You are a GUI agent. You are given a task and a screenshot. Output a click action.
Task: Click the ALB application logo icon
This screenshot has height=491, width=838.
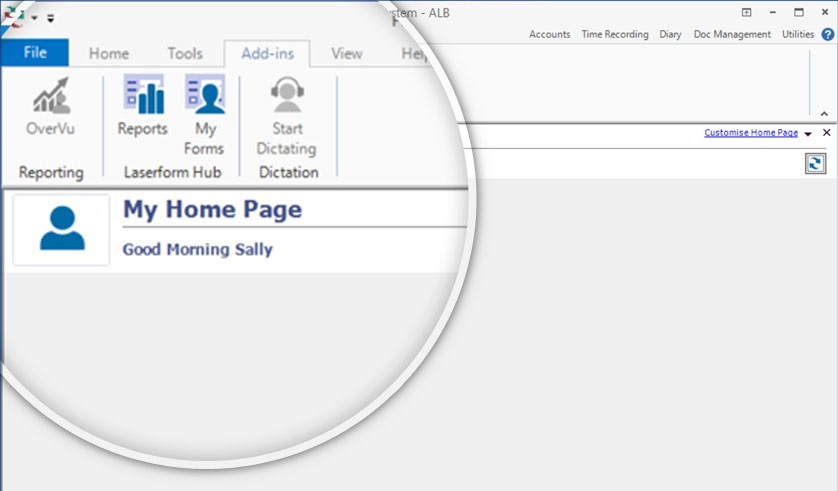14,16
